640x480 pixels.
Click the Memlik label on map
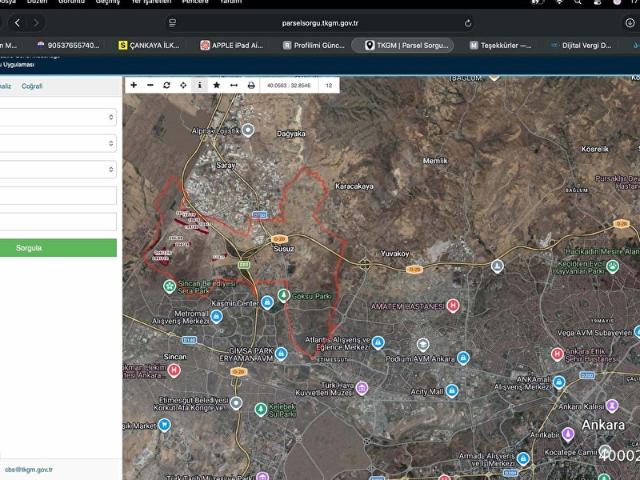click(435, 160)
